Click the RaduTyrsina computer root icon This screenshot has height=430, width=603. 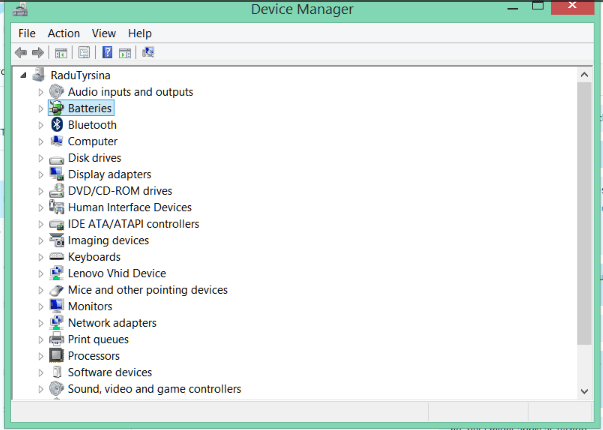tap(38, 75)
